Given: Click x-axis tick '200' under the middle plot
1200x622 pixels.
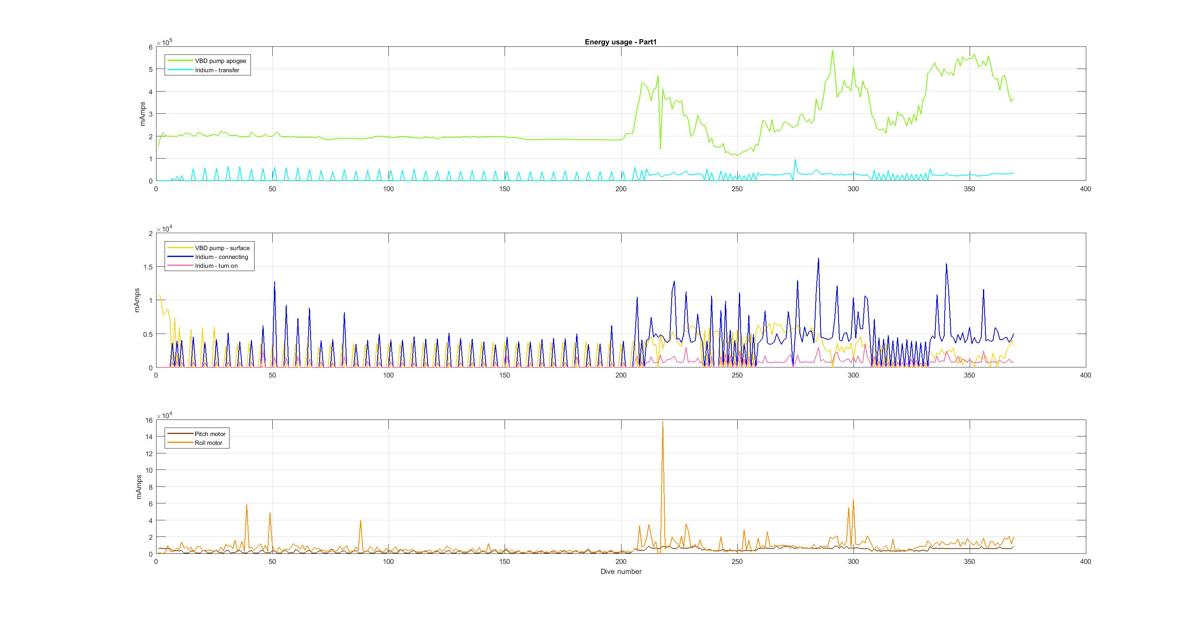Looking at the screenshot, I should tap(621, 375).
